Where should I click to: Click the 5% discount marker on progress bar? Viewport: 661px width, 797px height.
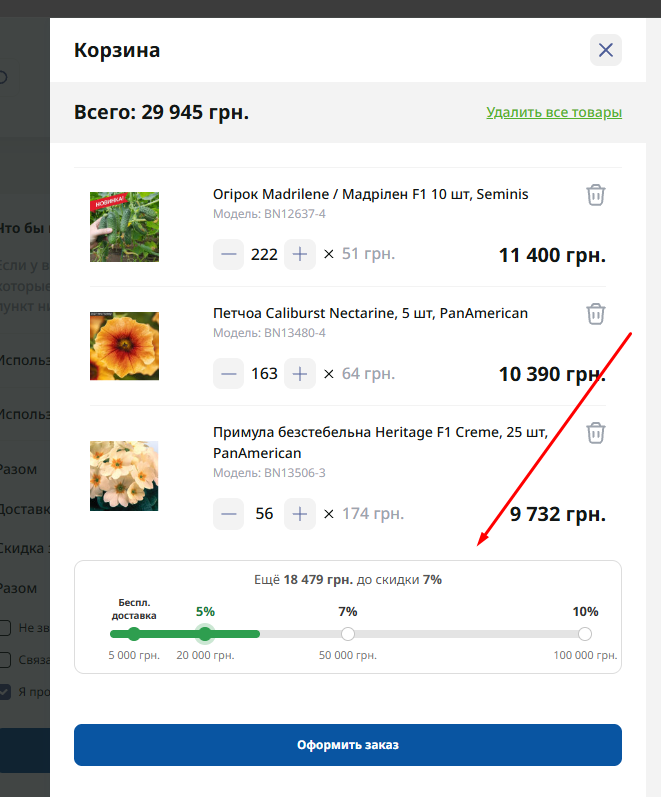click(205, 634)
